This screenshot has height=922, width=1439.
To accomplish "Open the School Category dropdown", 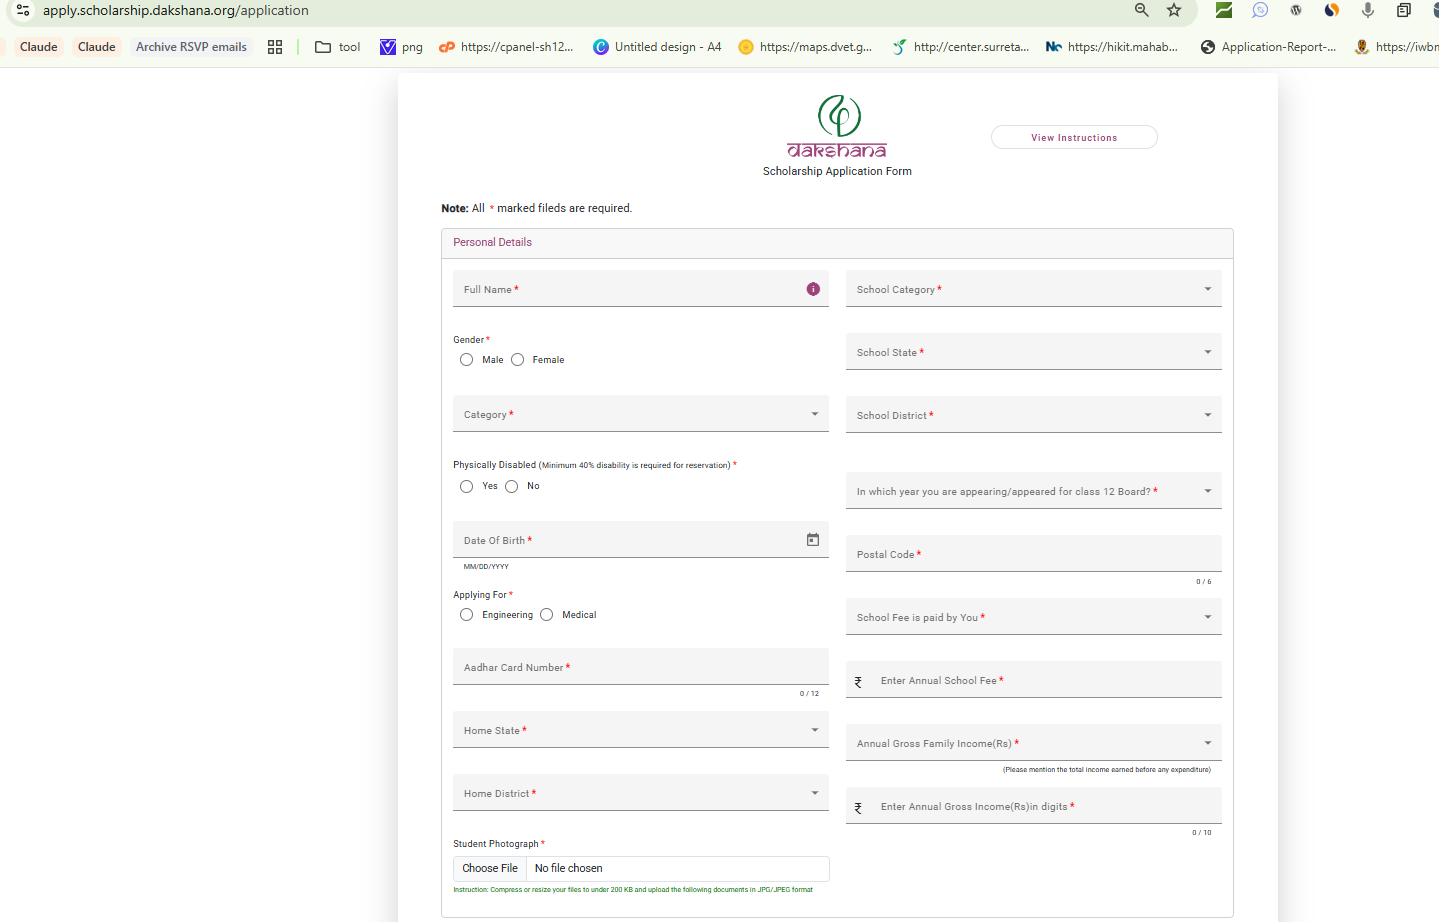I will tap(1034, 289).
